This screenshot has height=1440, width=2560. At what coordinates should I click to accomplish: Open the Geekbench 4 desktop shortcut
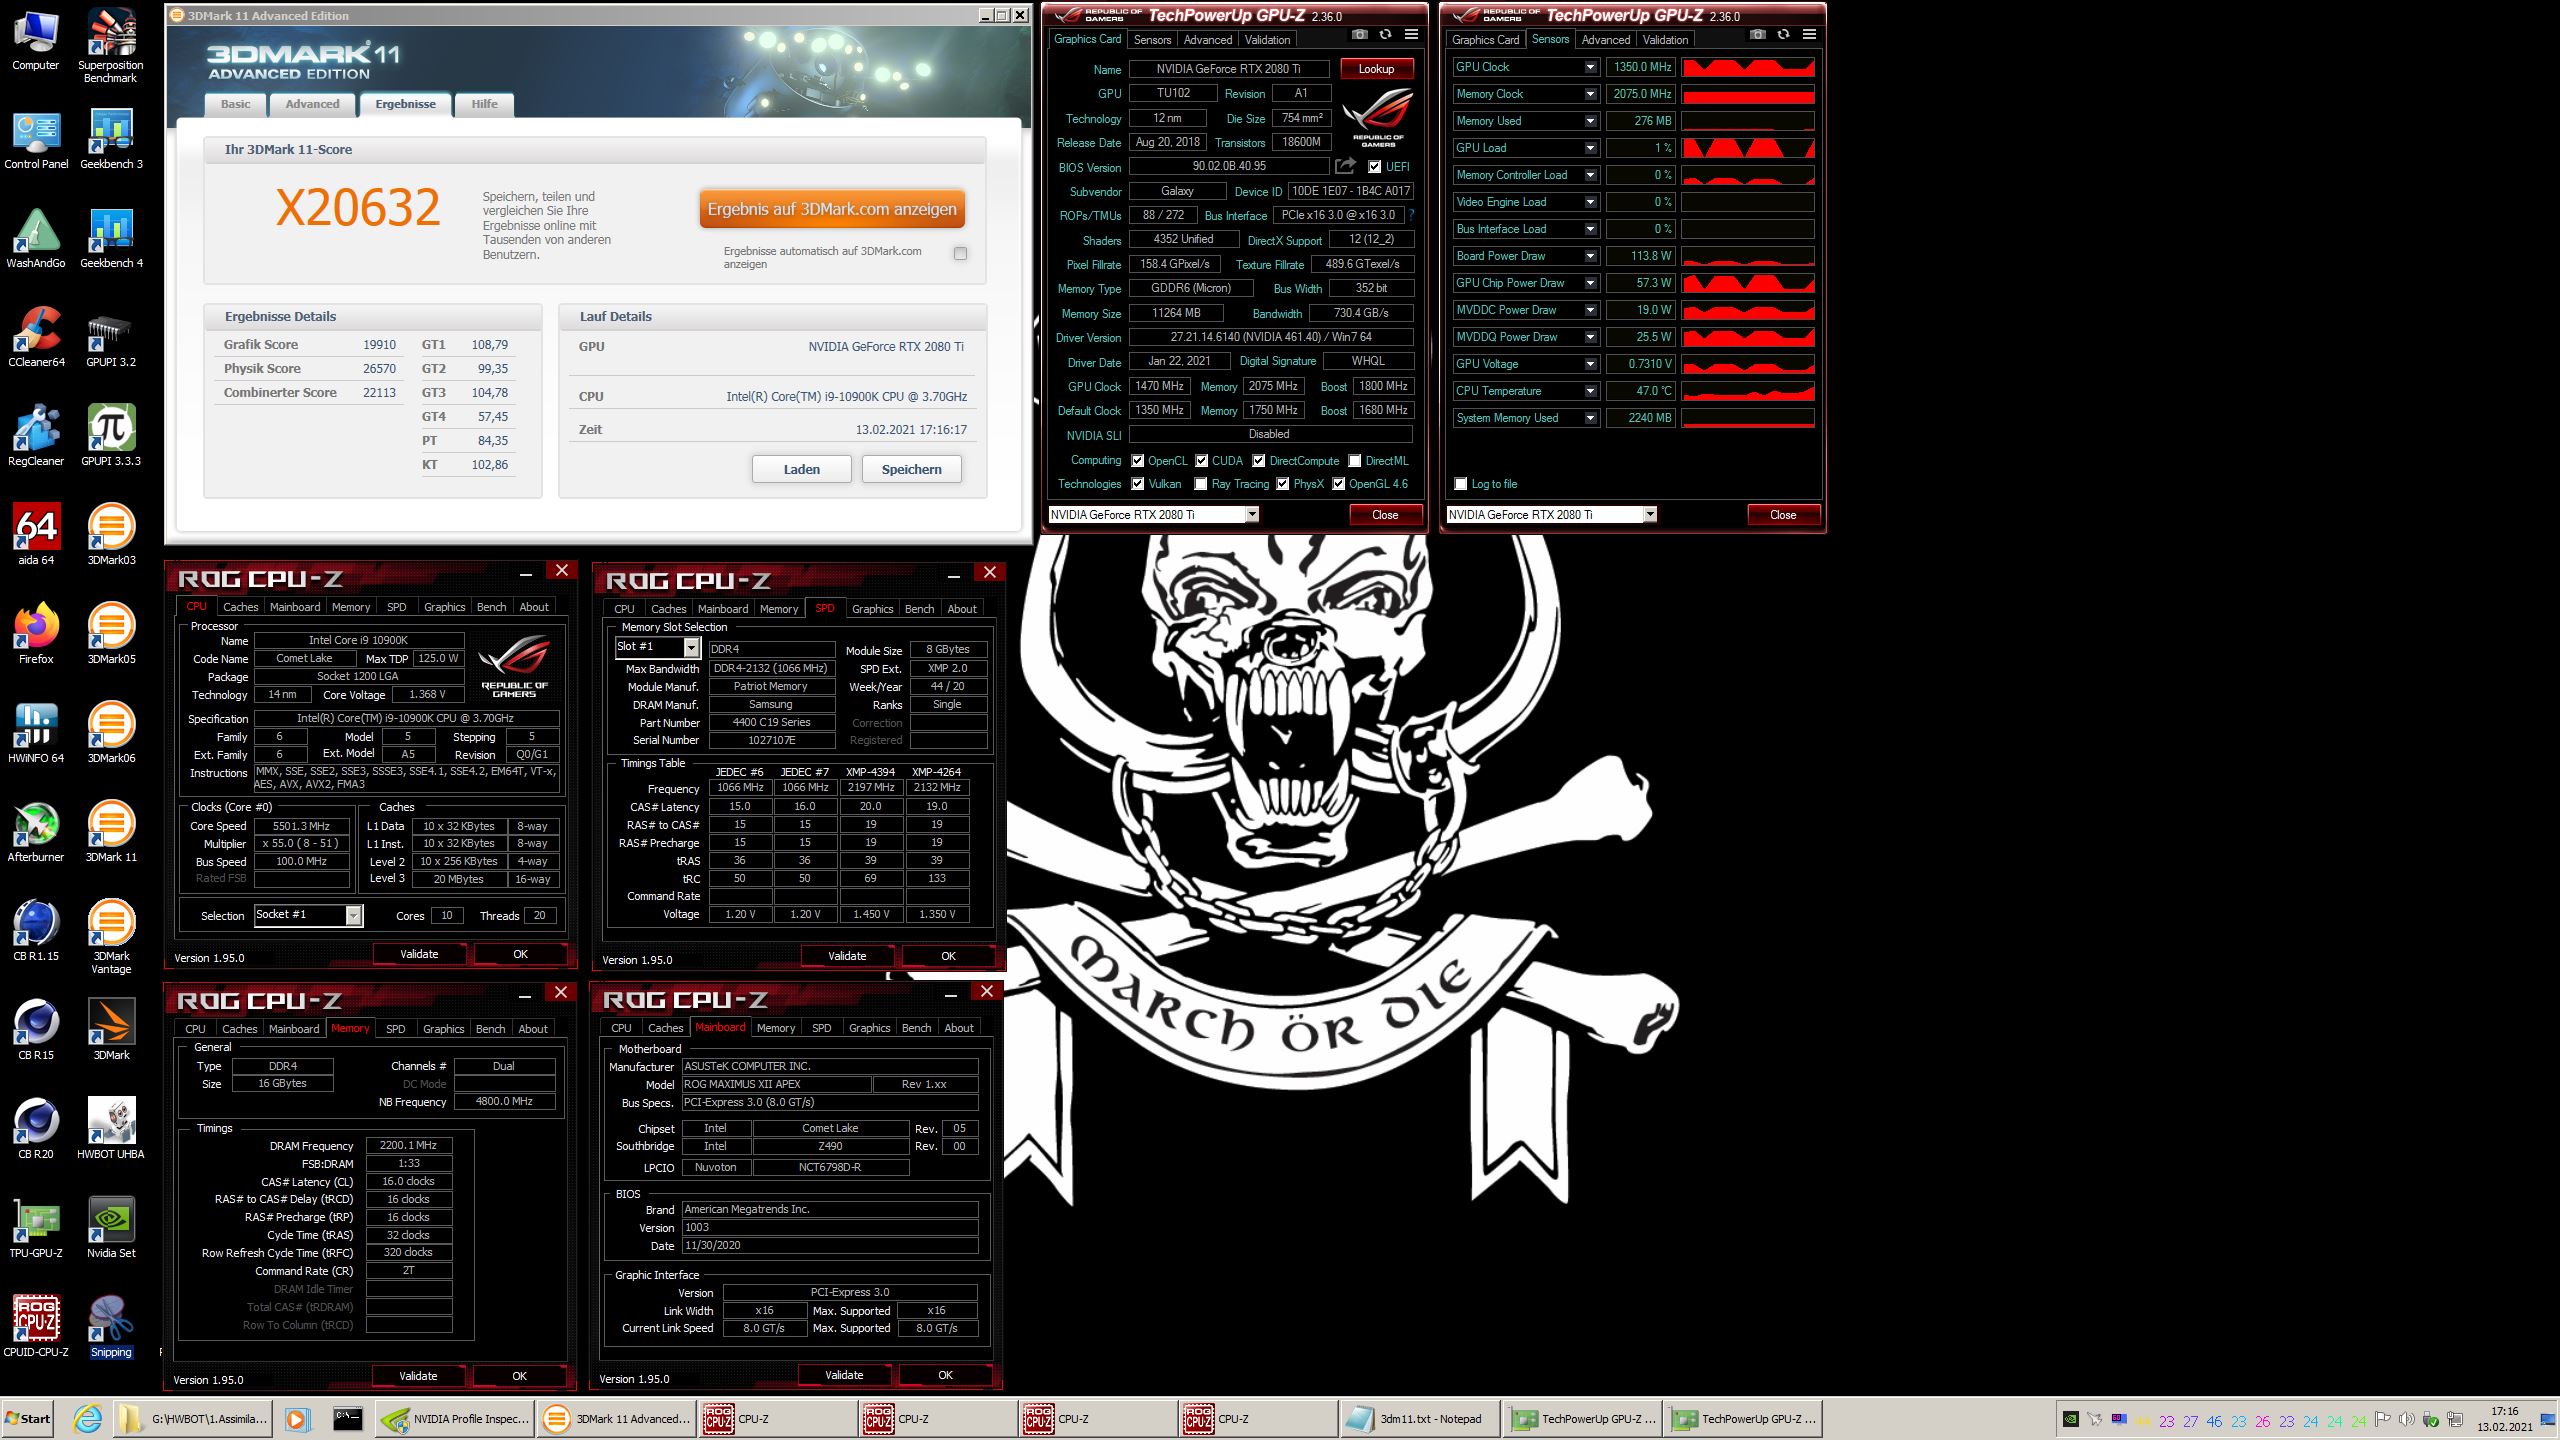tap(111, 239)
